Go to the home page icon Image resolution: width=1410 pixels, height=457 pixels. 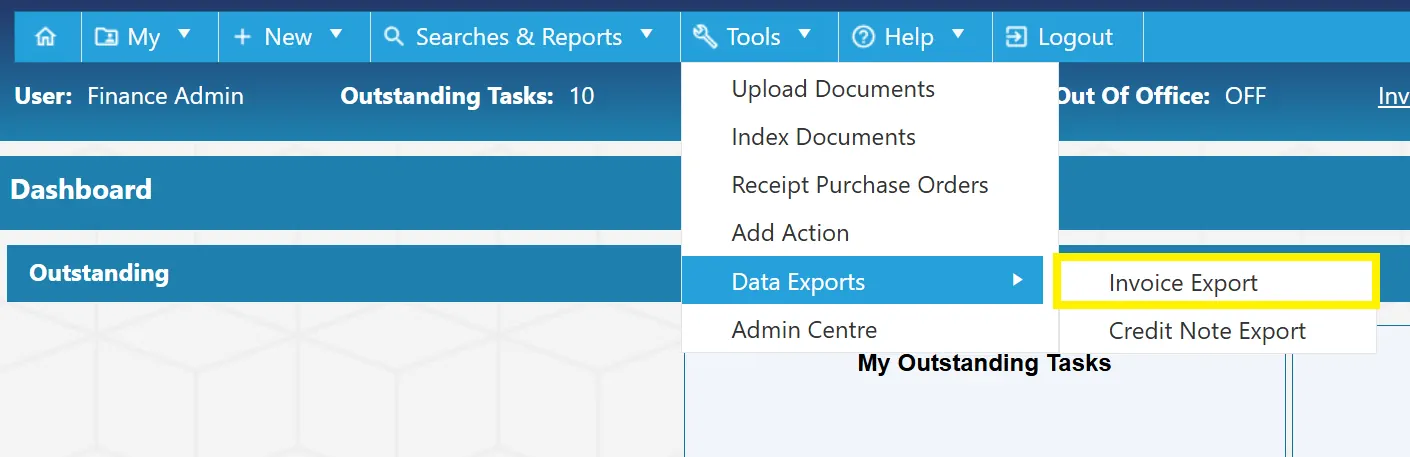(46, 37)
